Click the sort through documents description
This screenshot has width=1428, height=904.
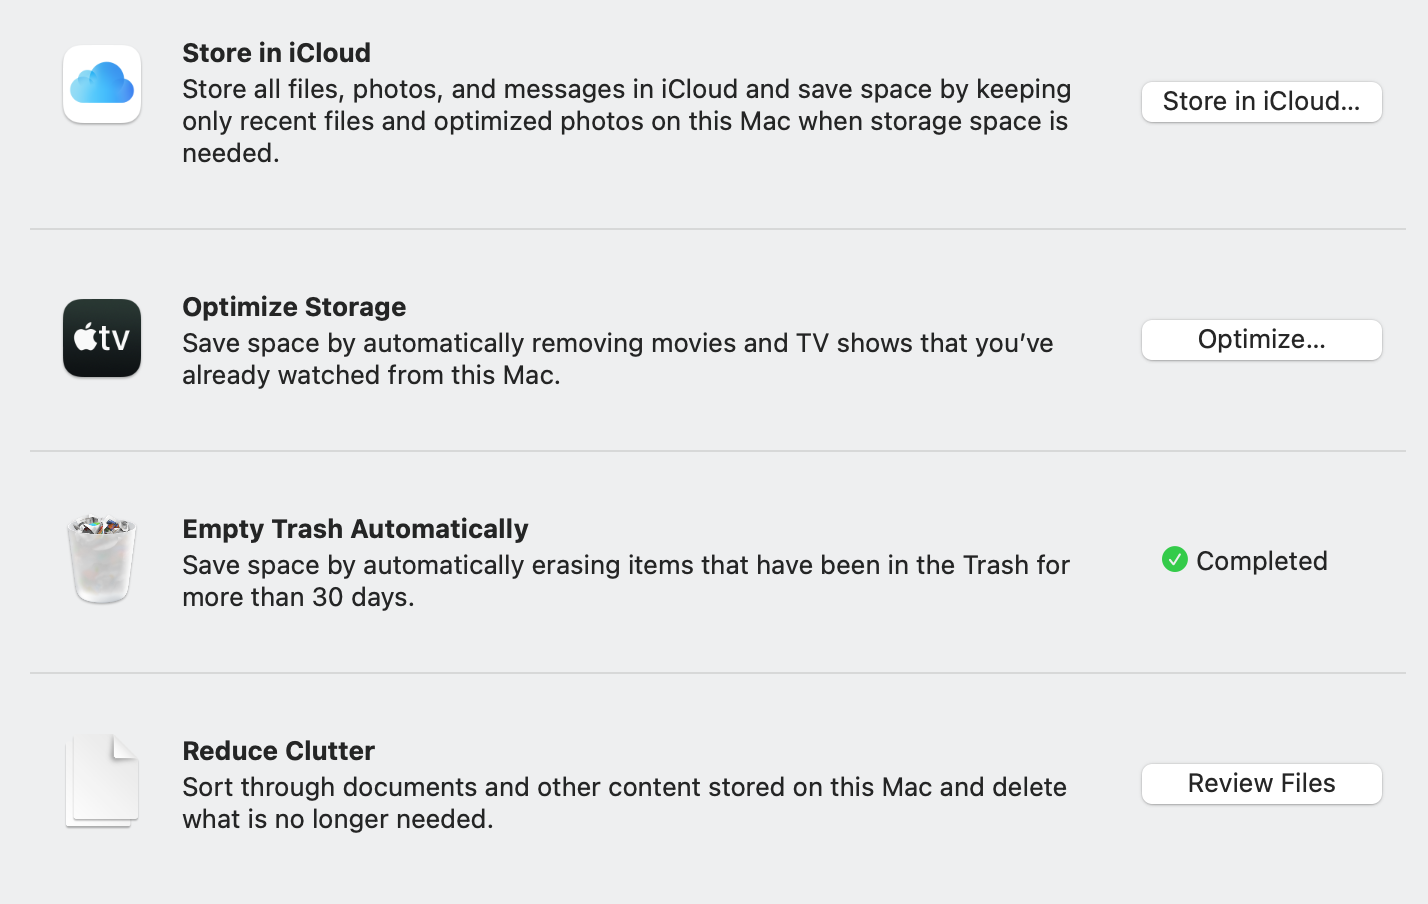tap(624, 803)
